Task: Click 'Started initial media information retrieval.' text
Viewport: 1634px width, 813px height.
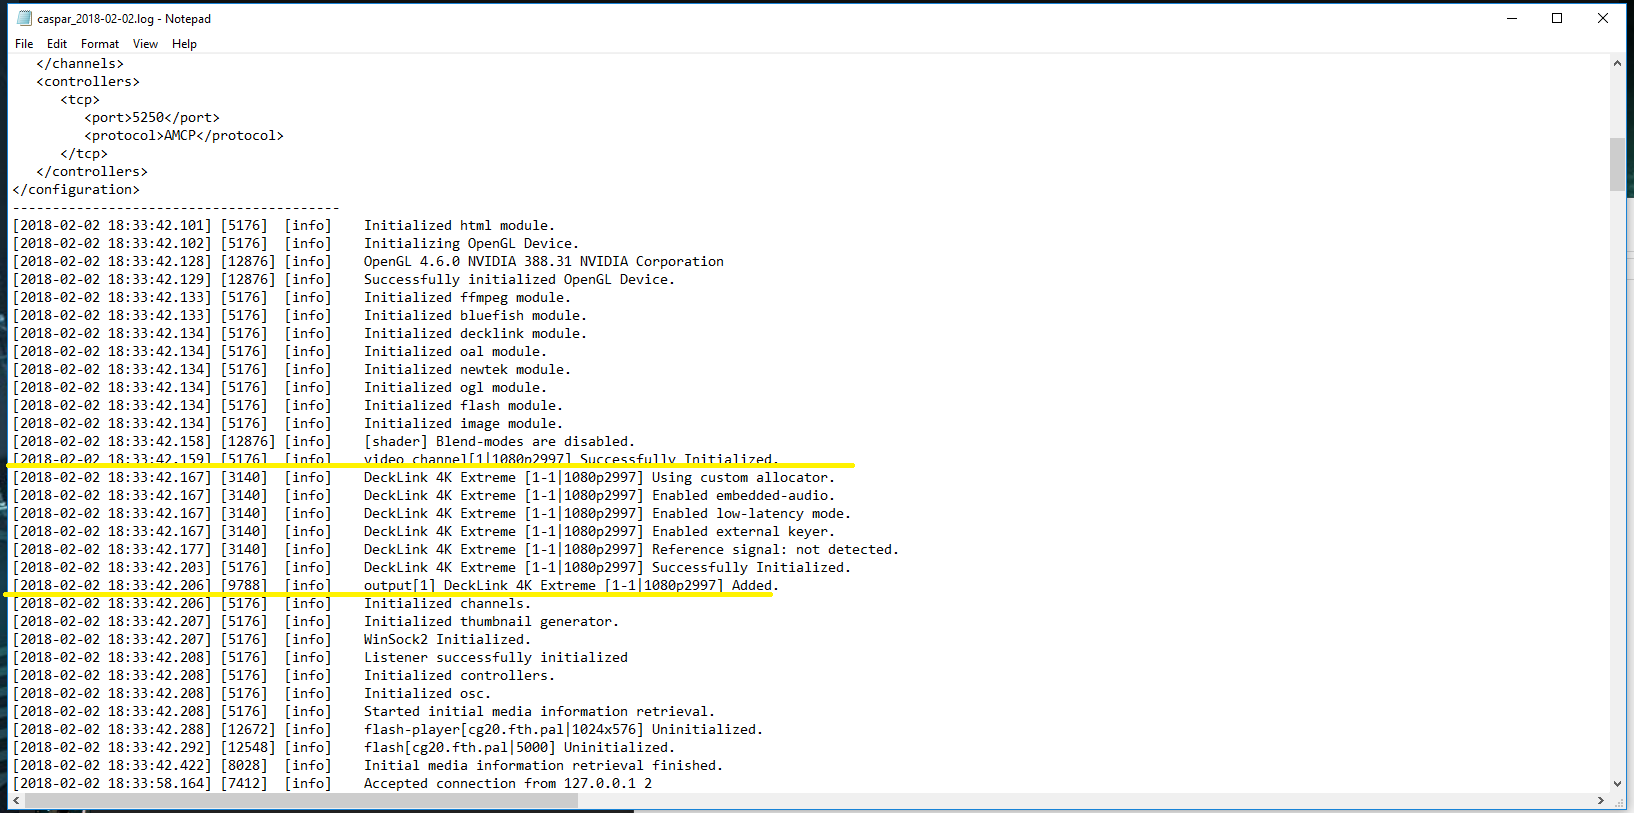Action: click(x=539, y=712)
